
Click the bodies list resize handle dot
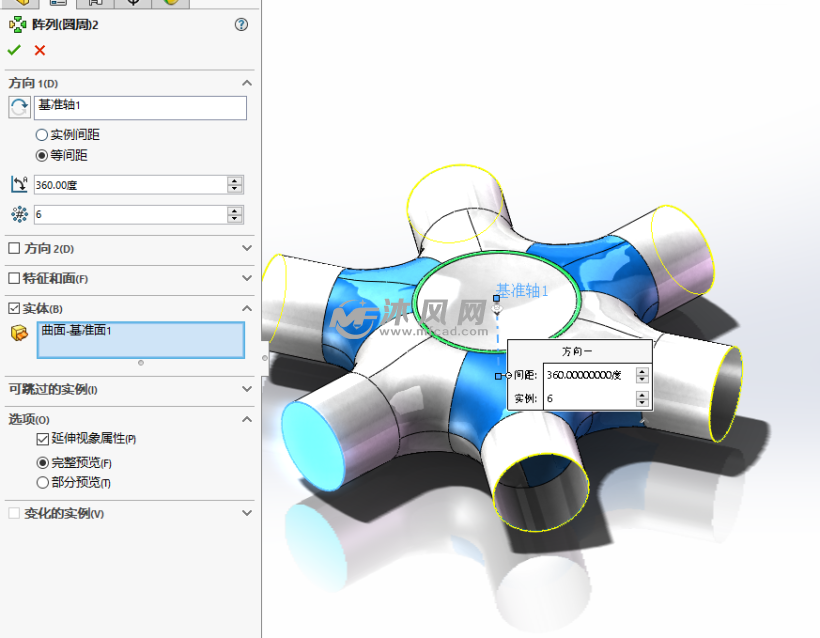(141, 362)
